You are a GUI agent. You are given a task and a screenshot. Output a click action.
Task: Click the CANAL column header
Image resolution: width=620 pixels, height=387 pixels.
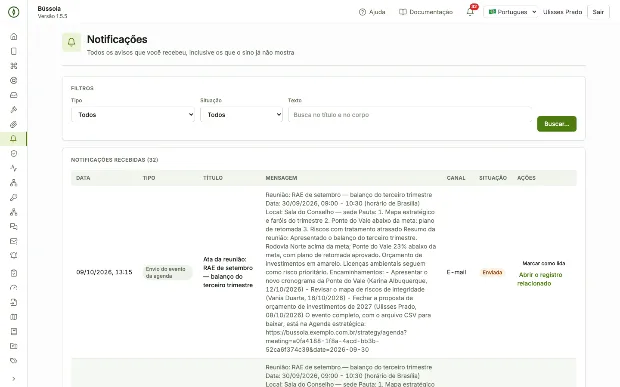(456, 178)
